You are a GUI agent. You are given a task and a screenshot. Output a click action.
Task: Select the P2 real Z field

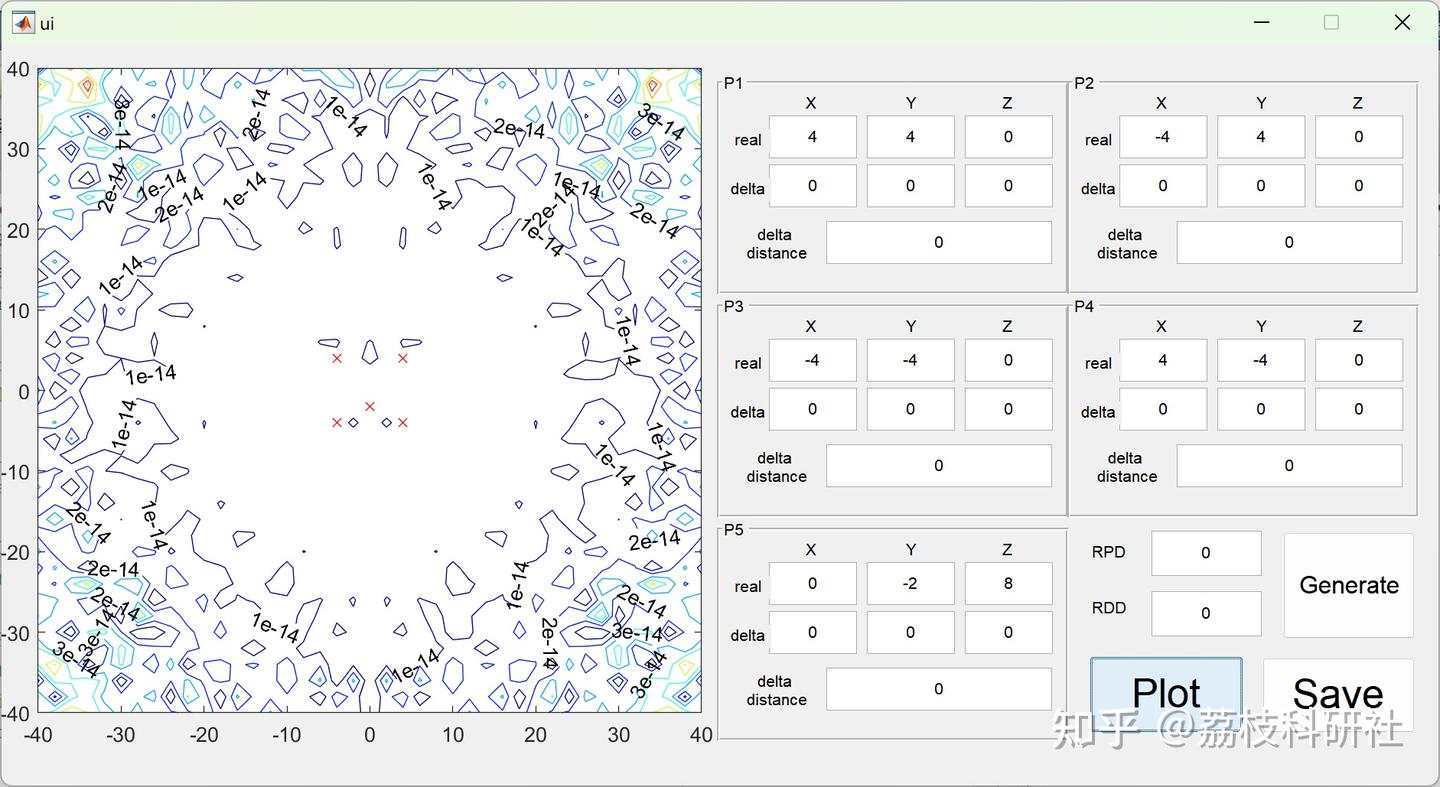(x=1359, y=137)
